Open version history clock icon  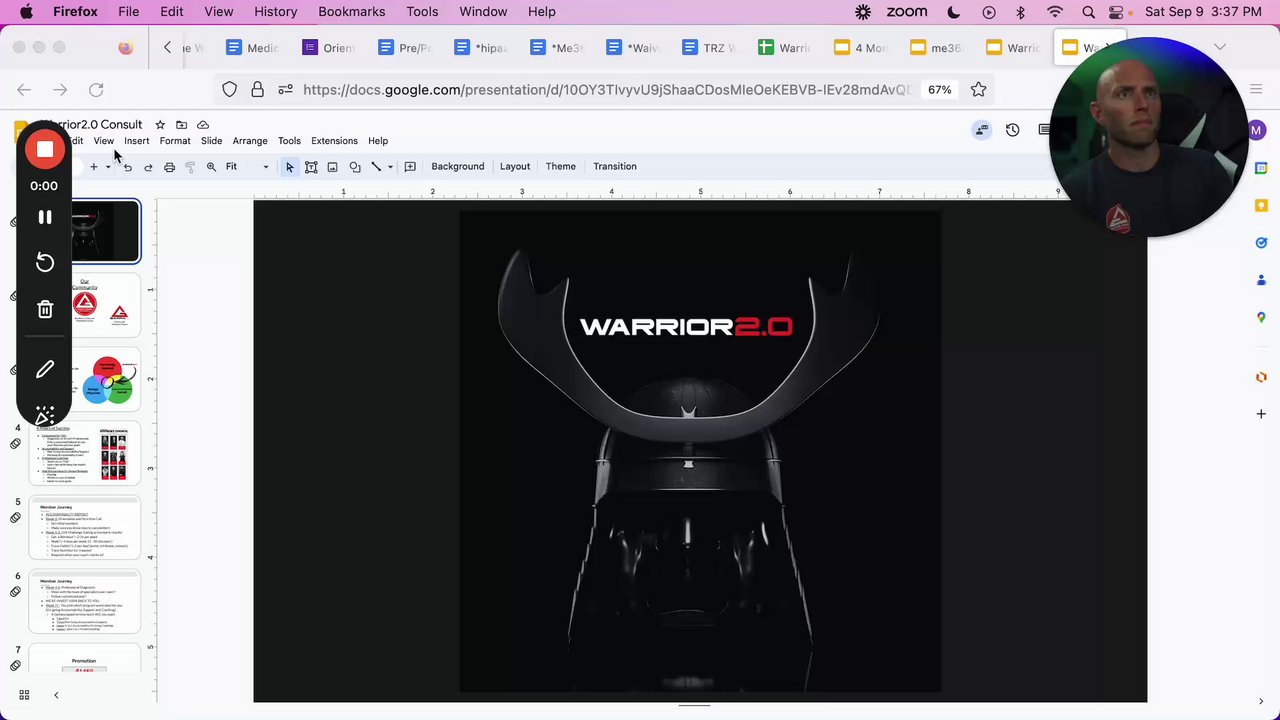1012,130
